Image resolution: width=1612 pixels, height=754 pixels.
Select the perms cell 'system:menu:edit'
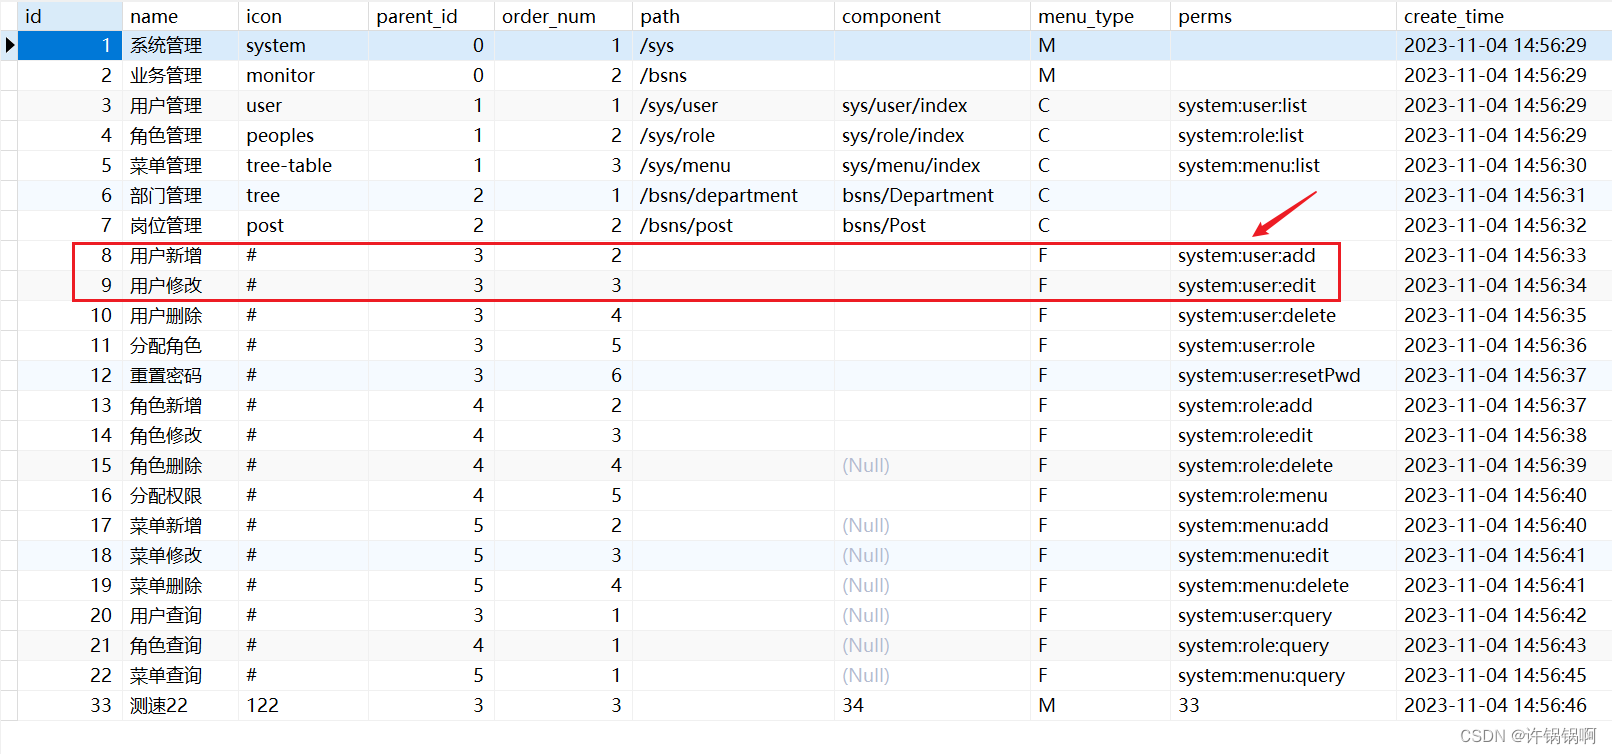tap(1283, 556)
